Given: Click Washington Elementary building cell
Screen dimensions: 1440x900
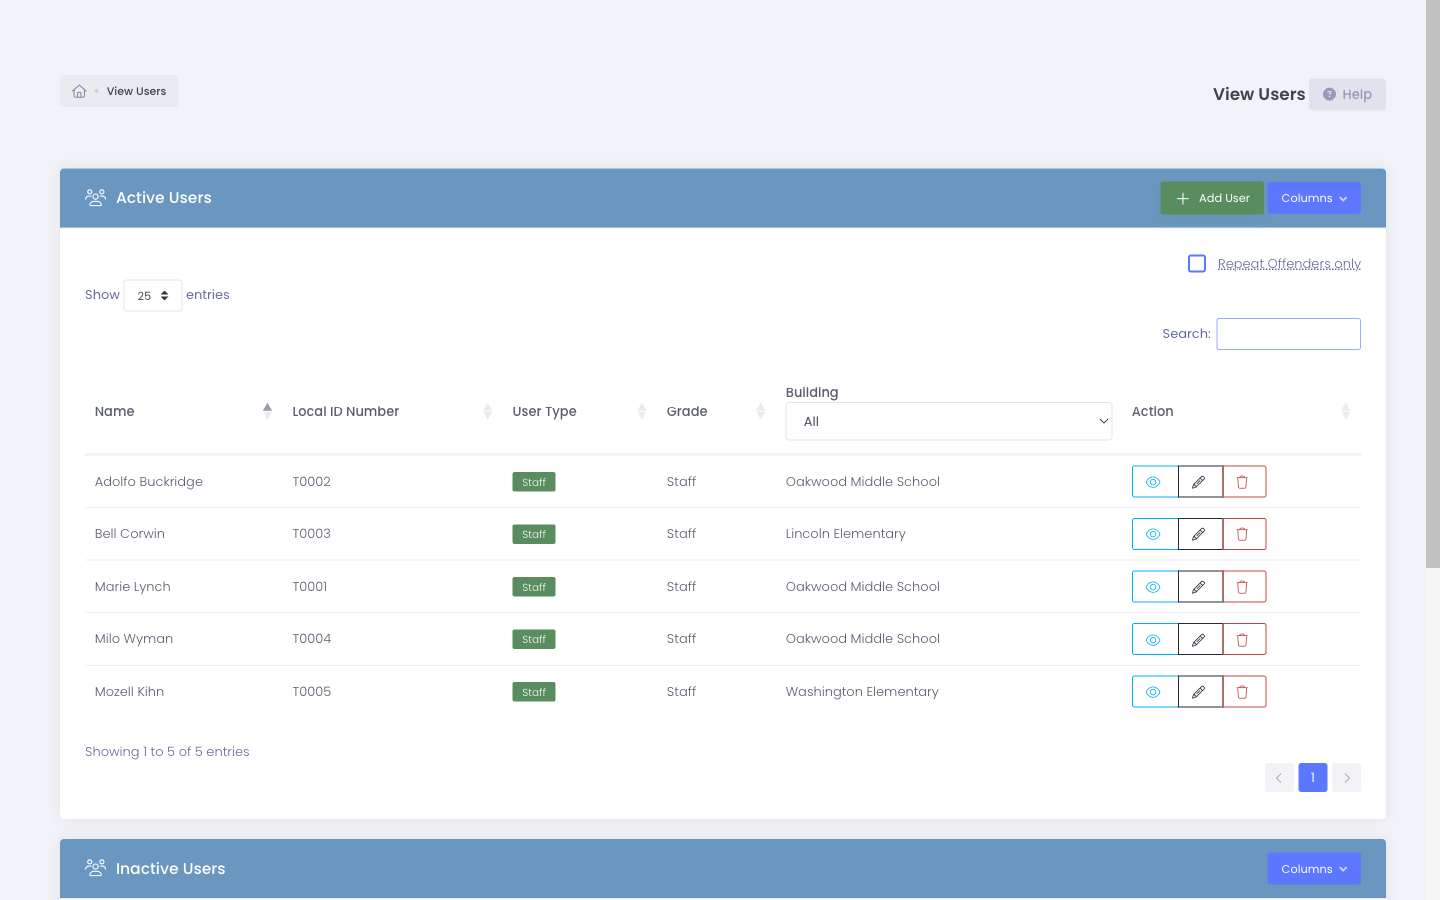Looking at the screenshot, I should (x=862, y=691).
